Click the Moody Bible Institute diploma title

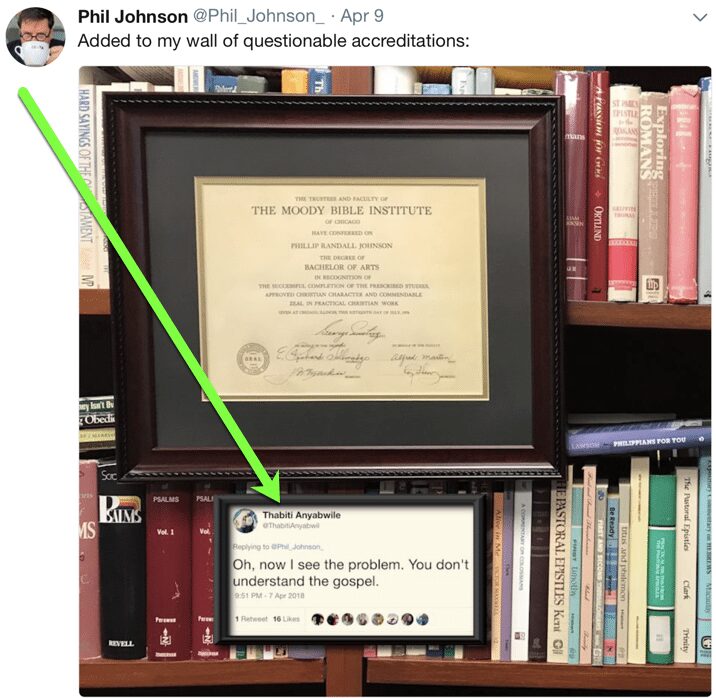click(x=341, y=210)
